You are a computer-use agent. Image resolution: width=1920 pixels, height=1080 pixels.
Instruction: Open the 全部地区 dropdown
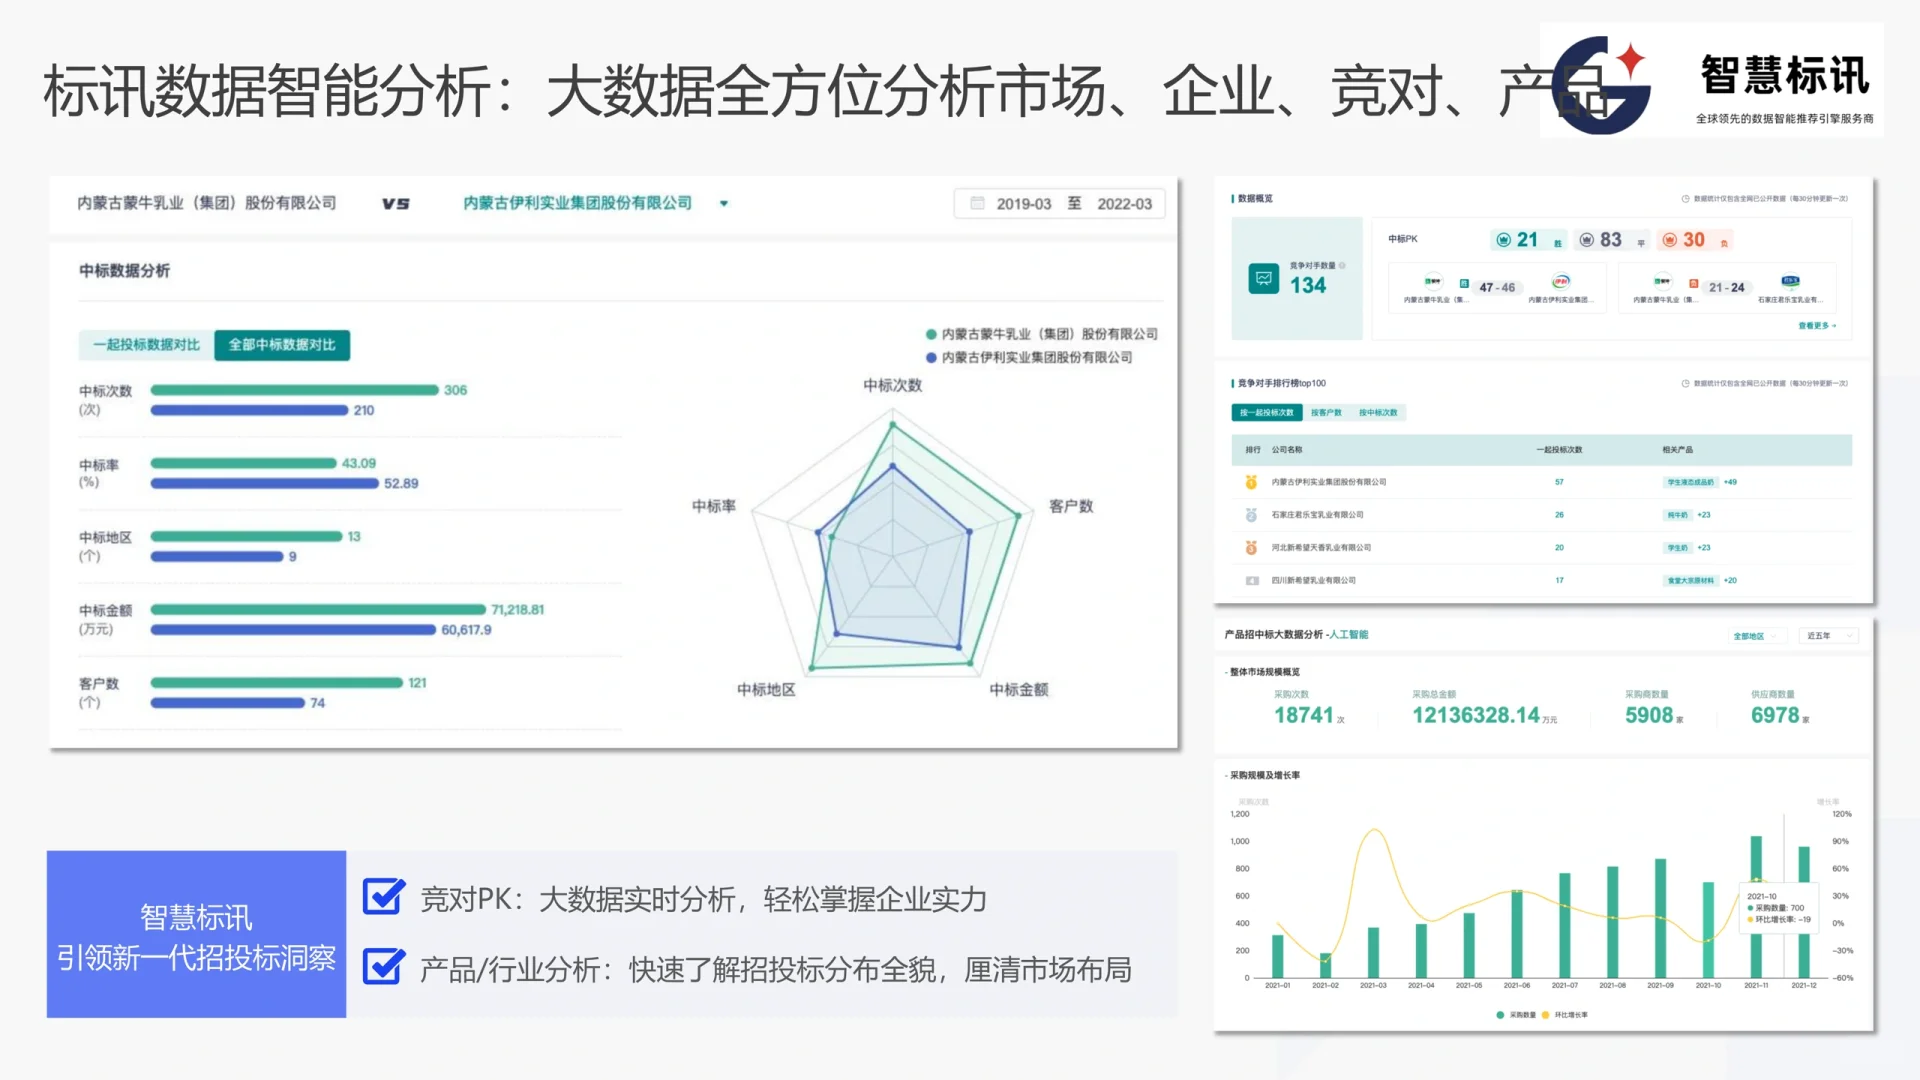coord(1757,636)
